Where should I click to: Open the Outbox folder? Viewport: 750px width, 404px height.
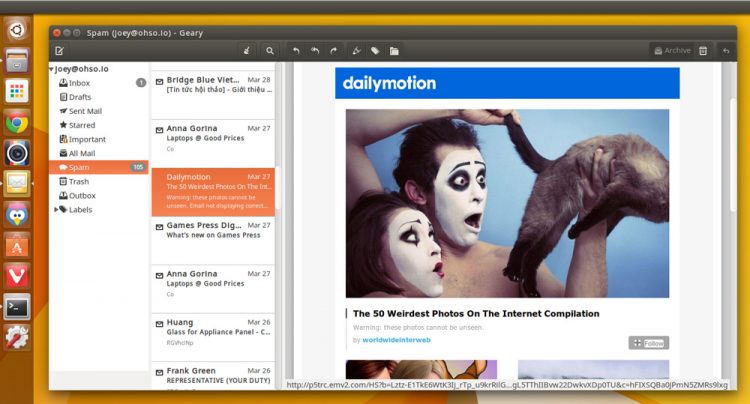tap(99, 196)
